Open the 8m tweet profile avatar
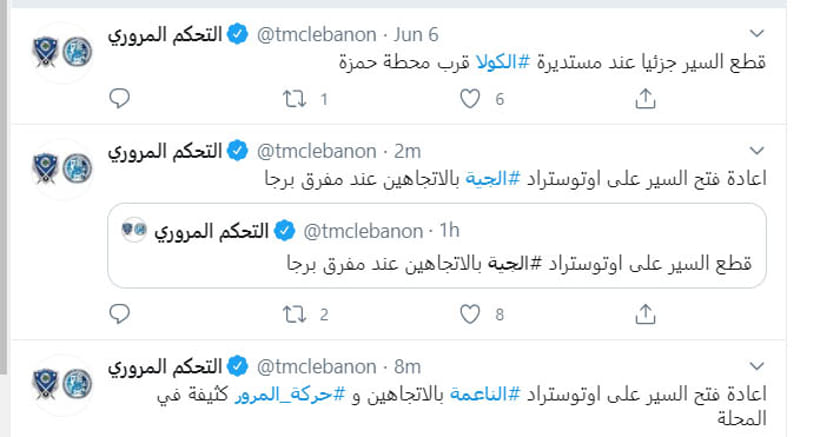820x437 pixels. [x=62, y=384]
